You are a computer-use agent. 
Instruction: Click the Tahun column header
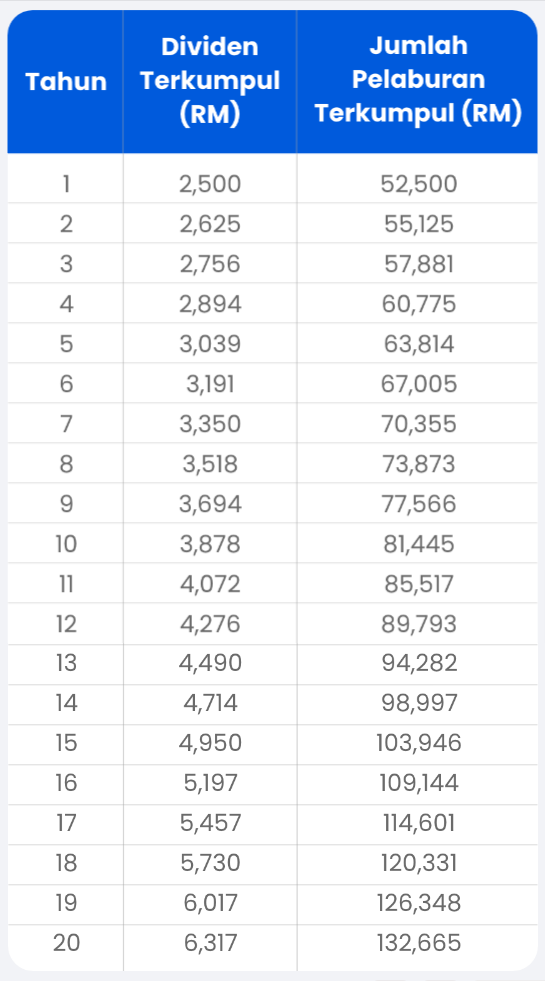pos(66,81)
